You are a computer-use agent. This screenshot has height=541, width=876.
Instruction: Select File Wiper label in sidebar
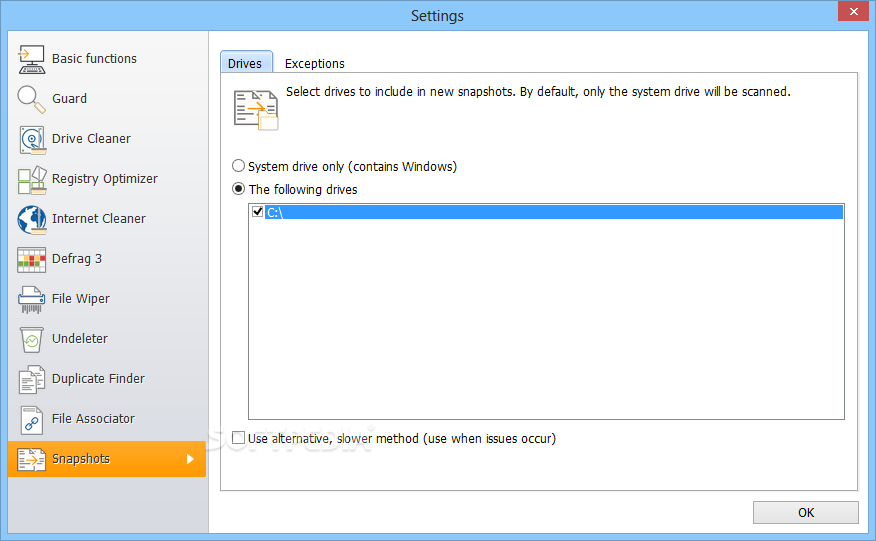coord(81,299)
